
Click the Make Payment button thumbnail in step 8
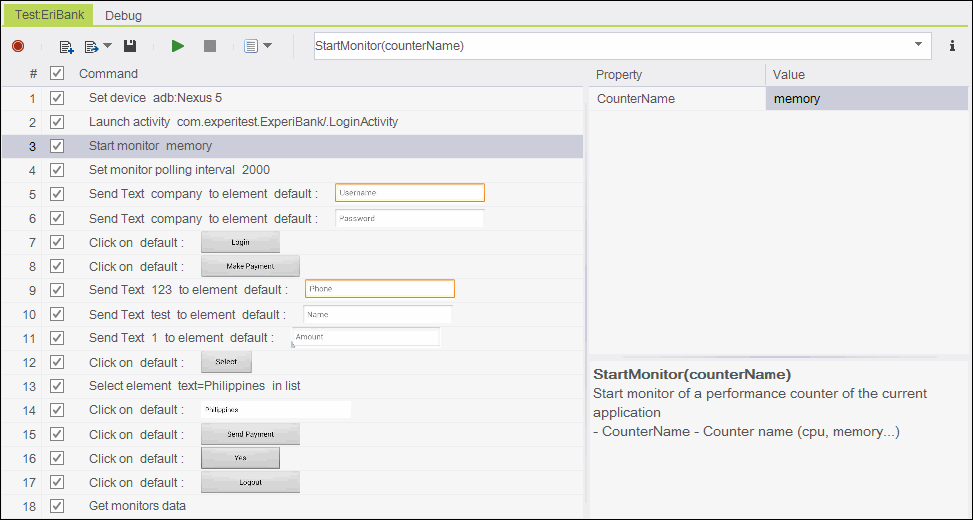[x=250, y=266]
